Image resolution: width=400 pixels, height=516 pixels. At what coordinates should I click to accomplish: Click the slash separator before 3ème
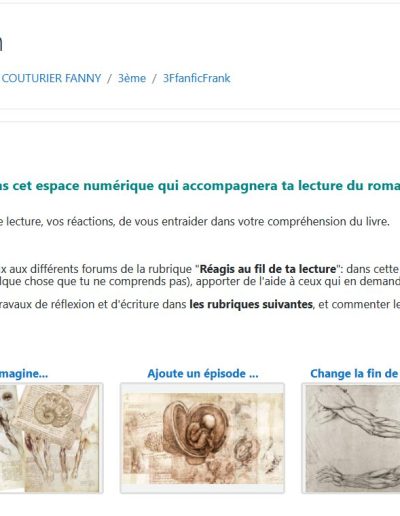[109, 79]
